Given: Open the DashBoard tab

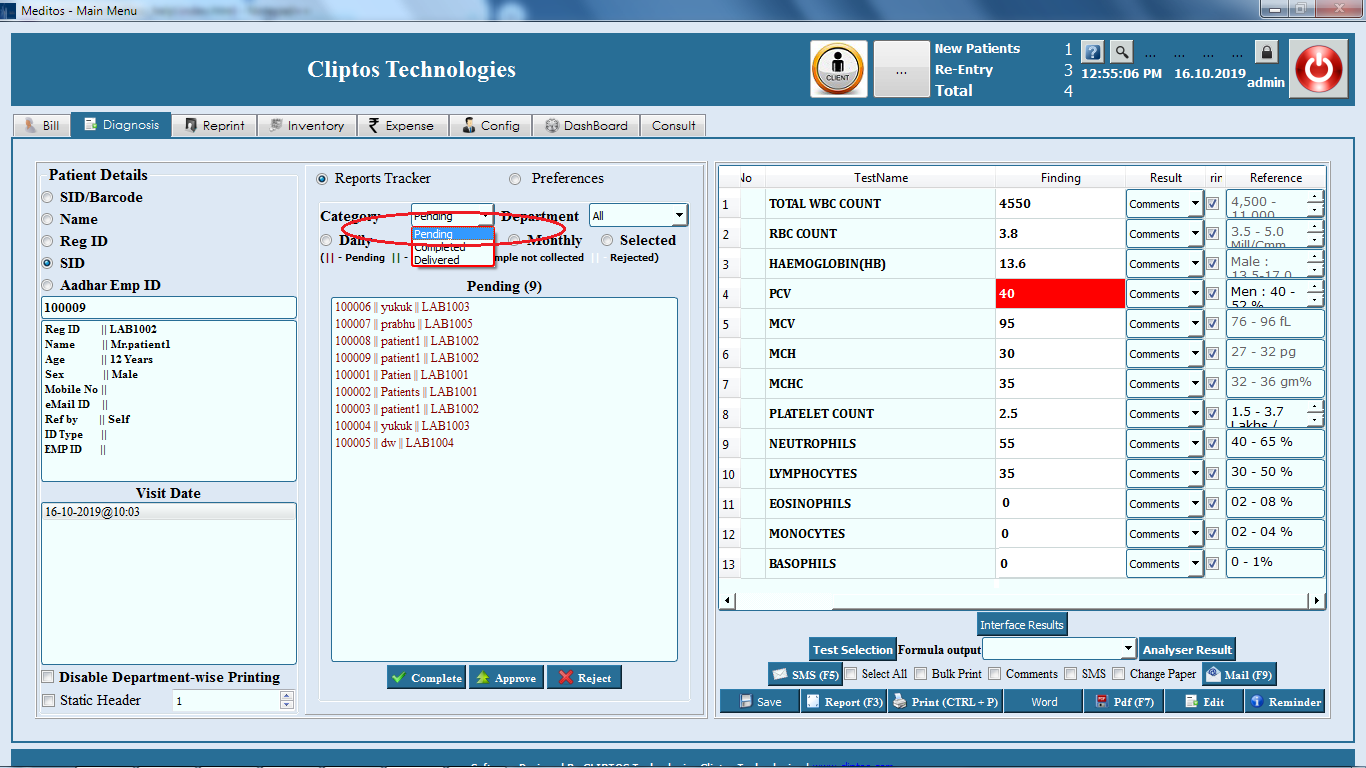Looking at the screenshot, I should point(586,125).
